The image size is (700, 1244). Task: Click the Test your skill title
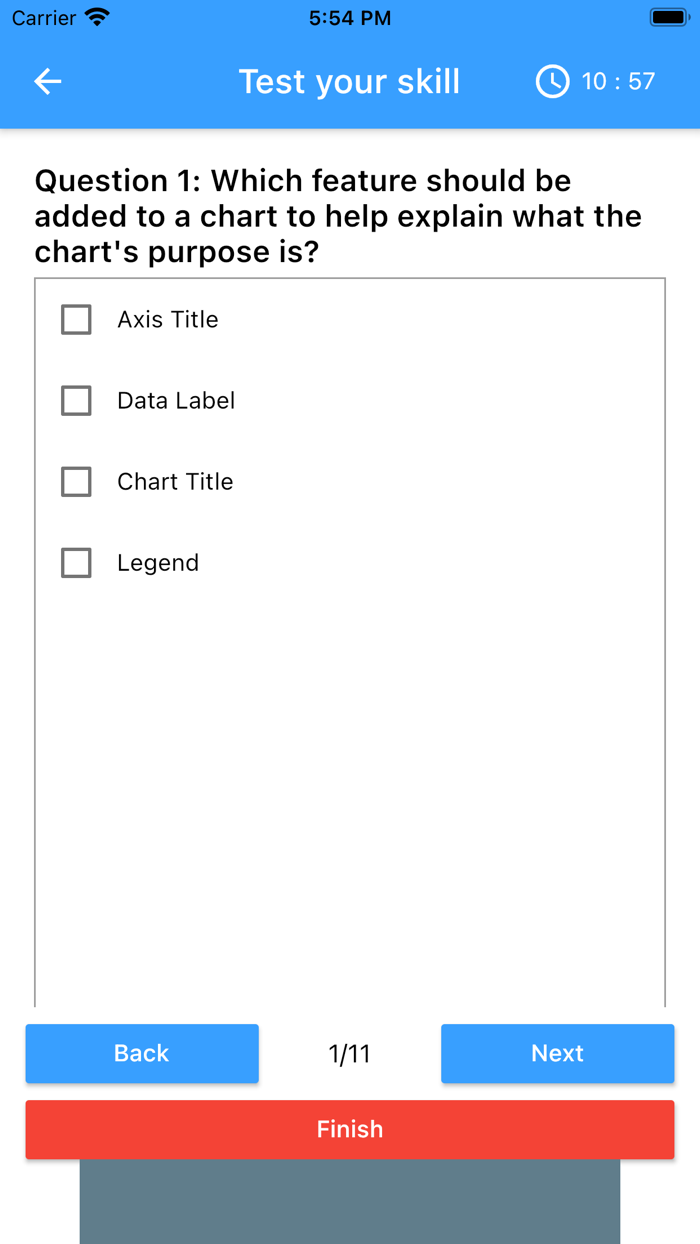(x=349, y=82)
